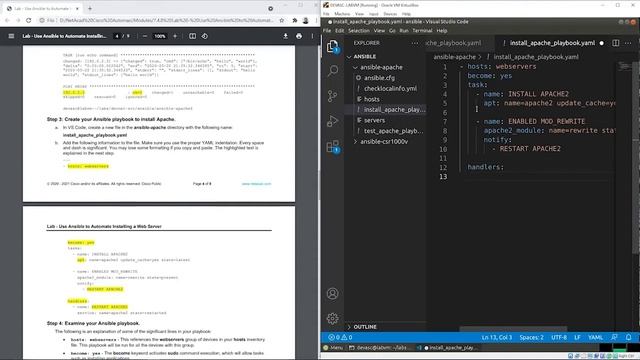
Task: Open the Source Control view
Action: [x=333, y=96]
